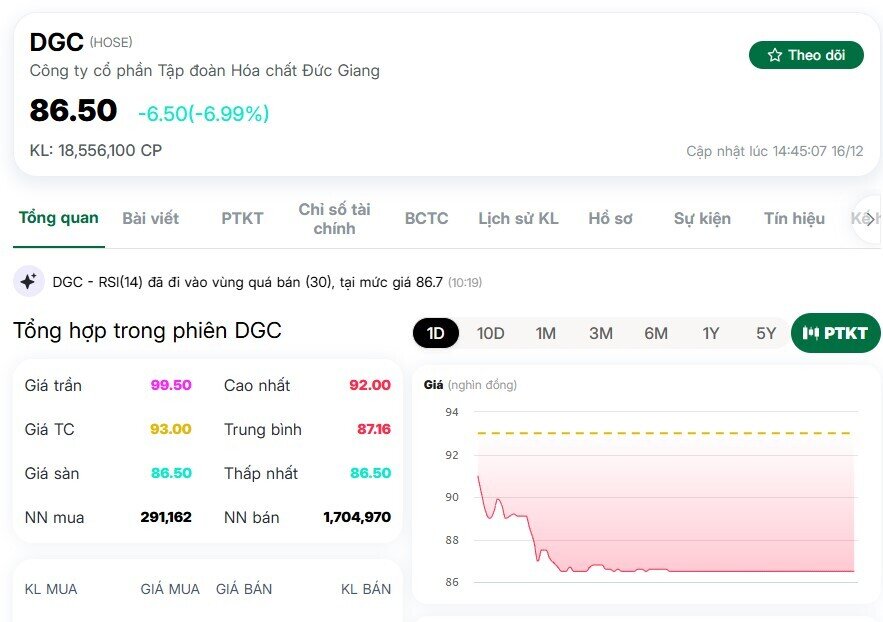
Task: Switch chart to 1M timeframe
Action: (545, 333)
